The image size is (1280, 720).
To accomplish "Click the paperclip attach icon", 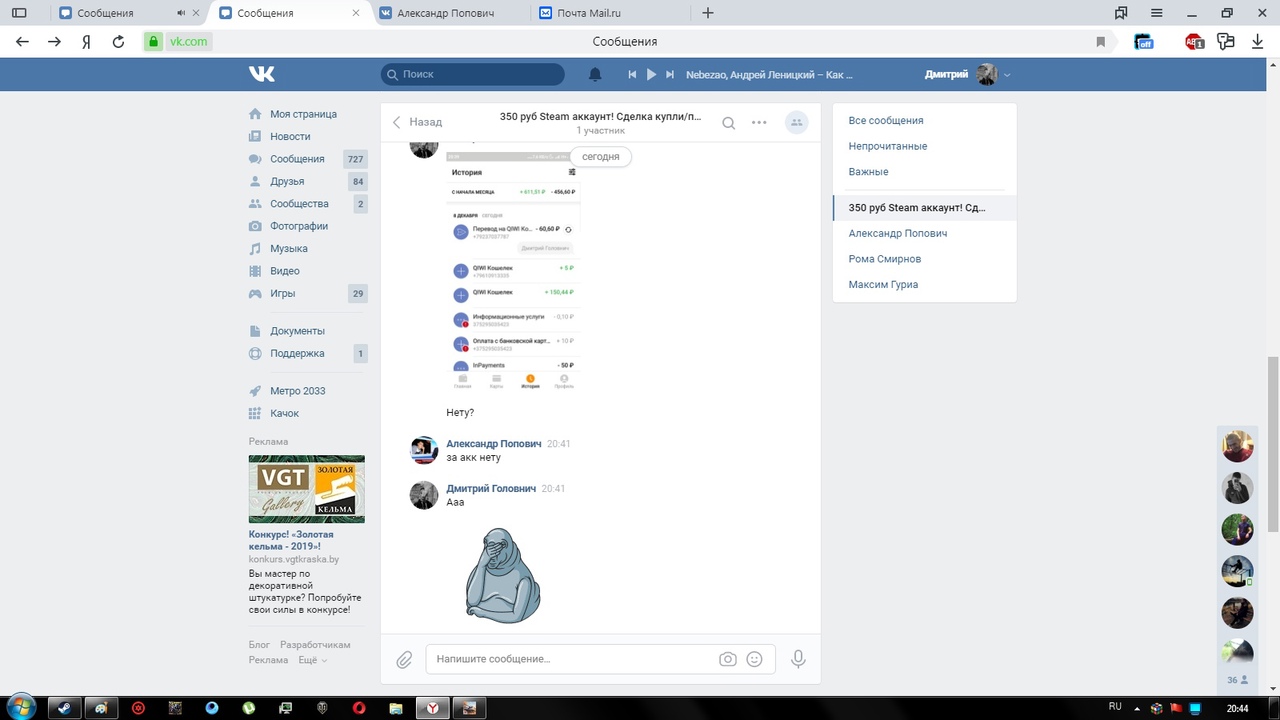I will 404,659.
